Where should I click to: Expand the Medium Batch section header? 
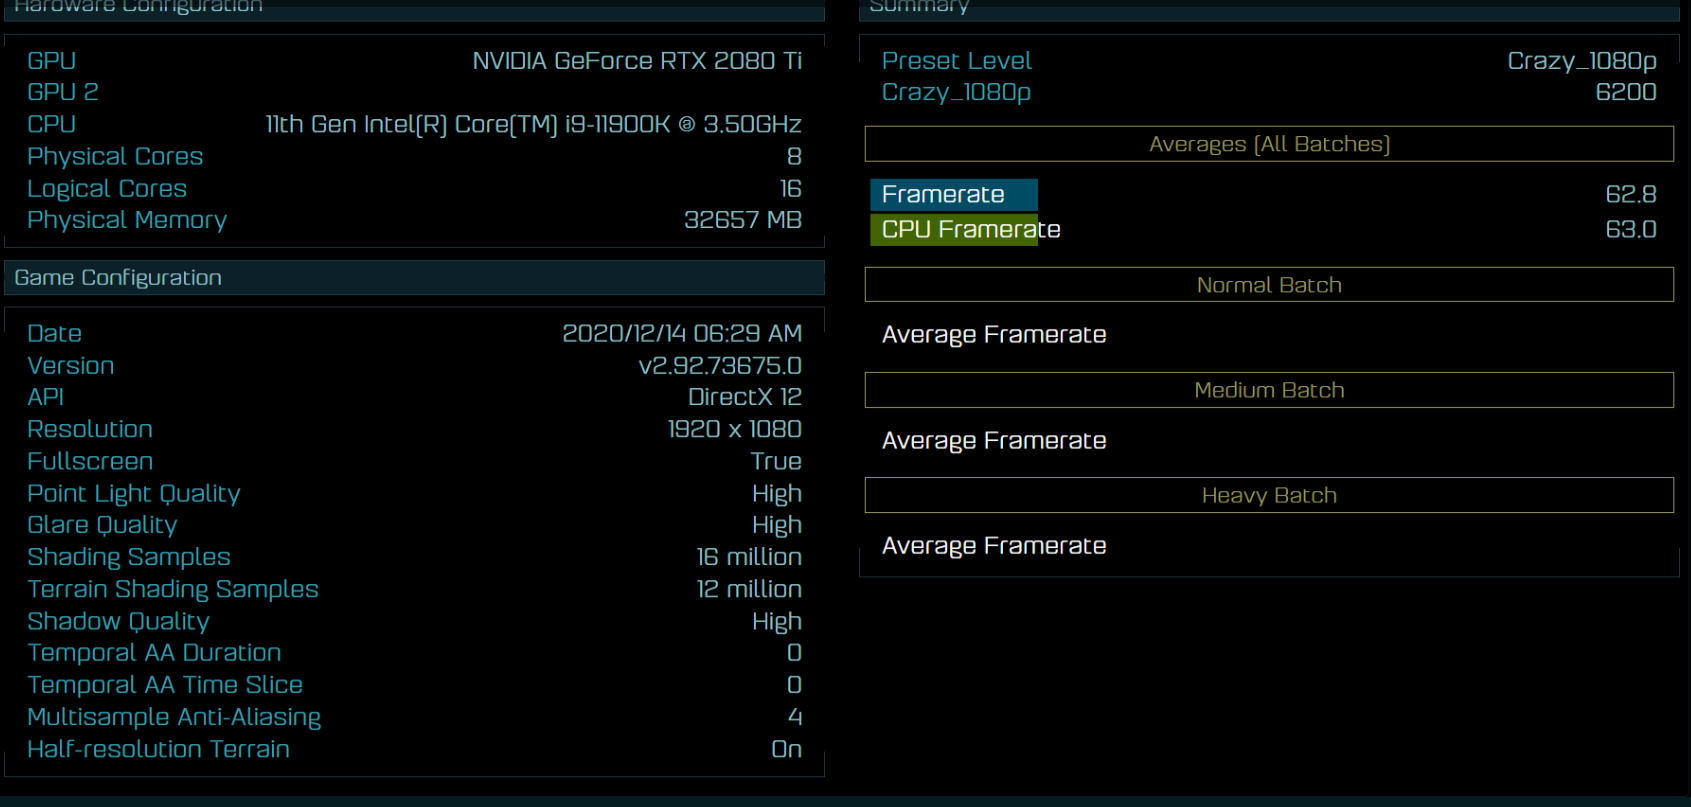pos(1268,390)
